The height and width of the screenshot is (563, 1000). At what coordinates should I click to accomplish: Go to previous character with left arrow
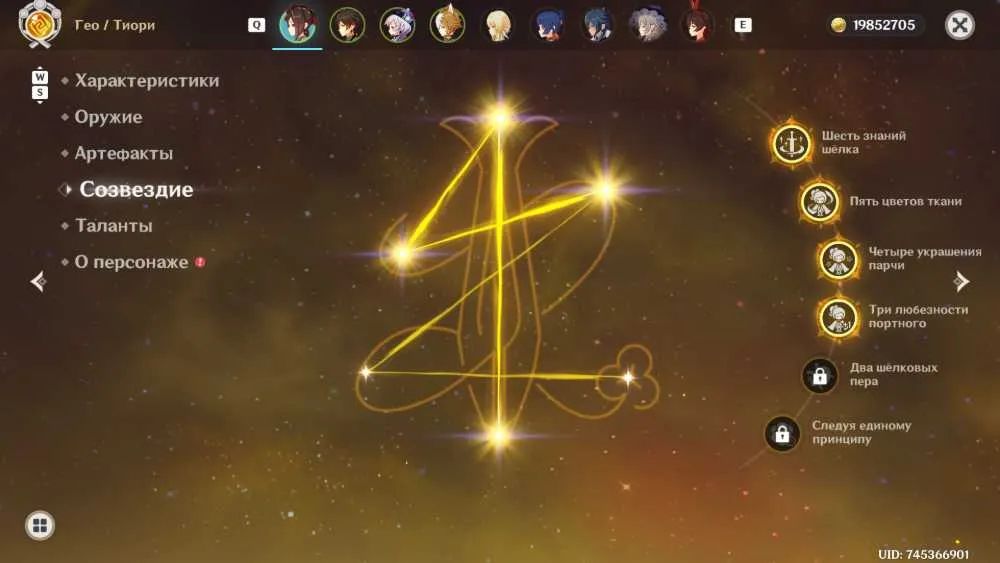pyautogui.click(x=38, y=281)
